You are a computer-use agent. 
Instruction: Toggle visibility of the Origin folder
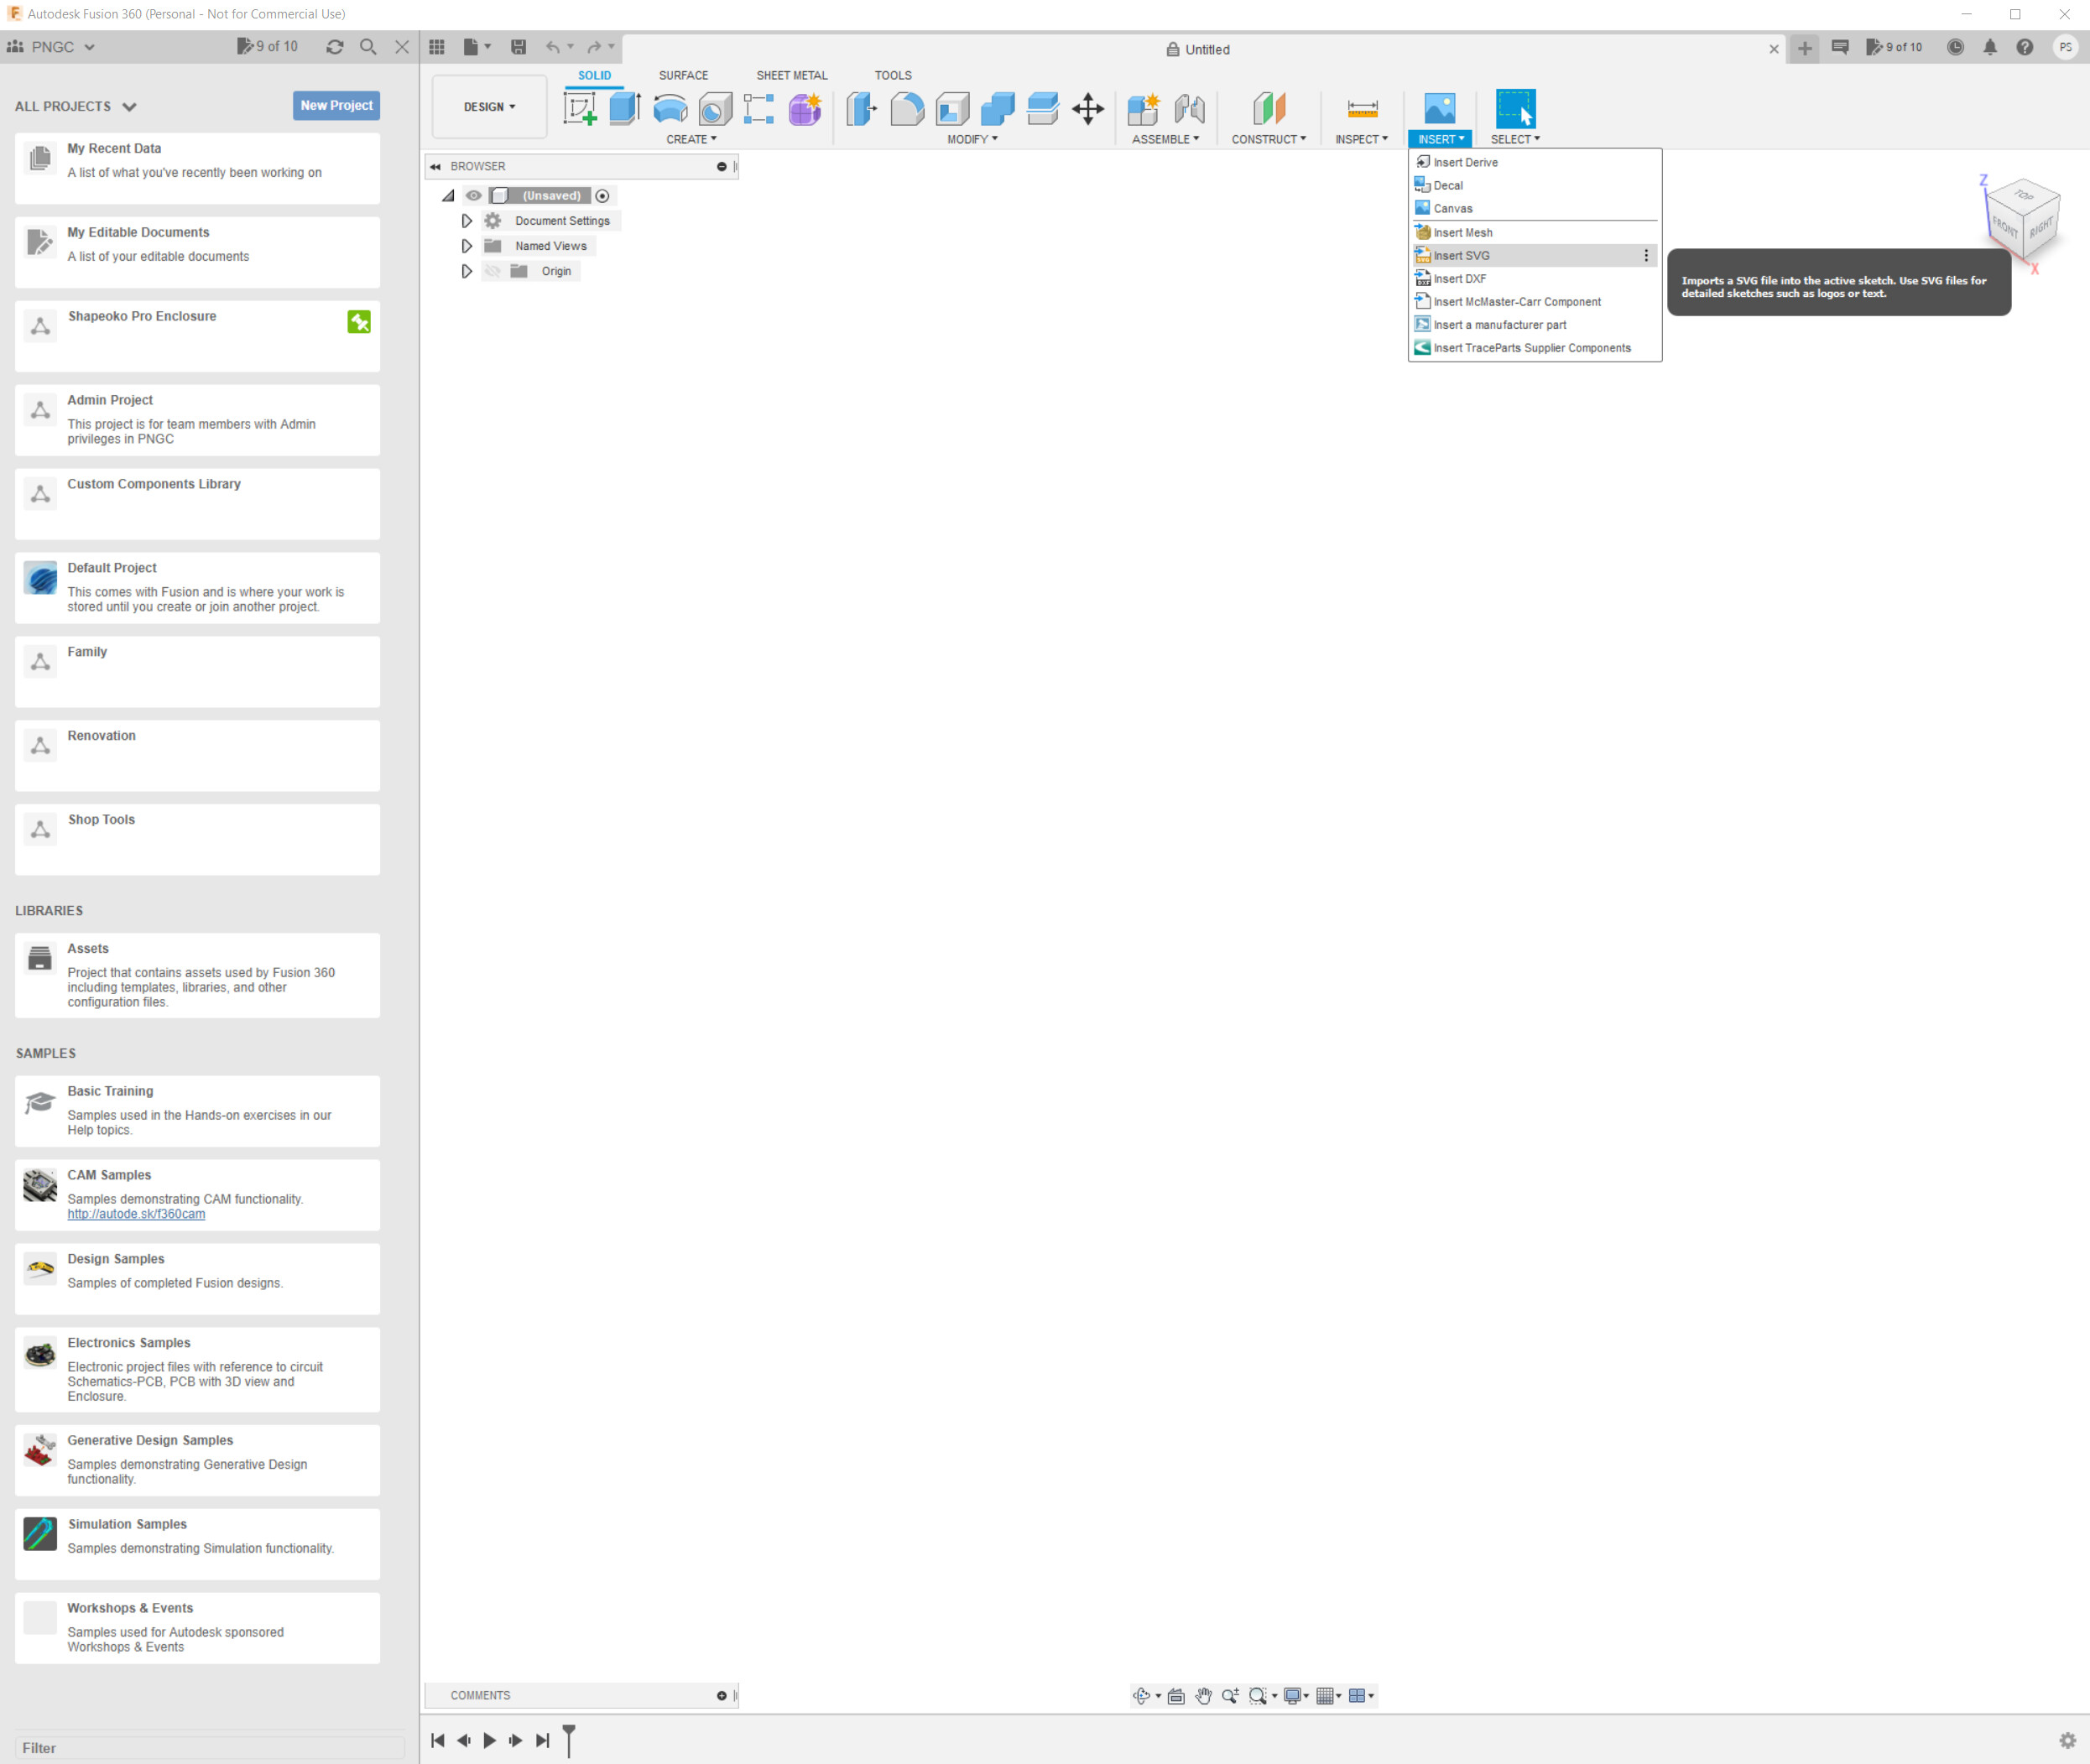pyautogui.click(x=492, y=271)
